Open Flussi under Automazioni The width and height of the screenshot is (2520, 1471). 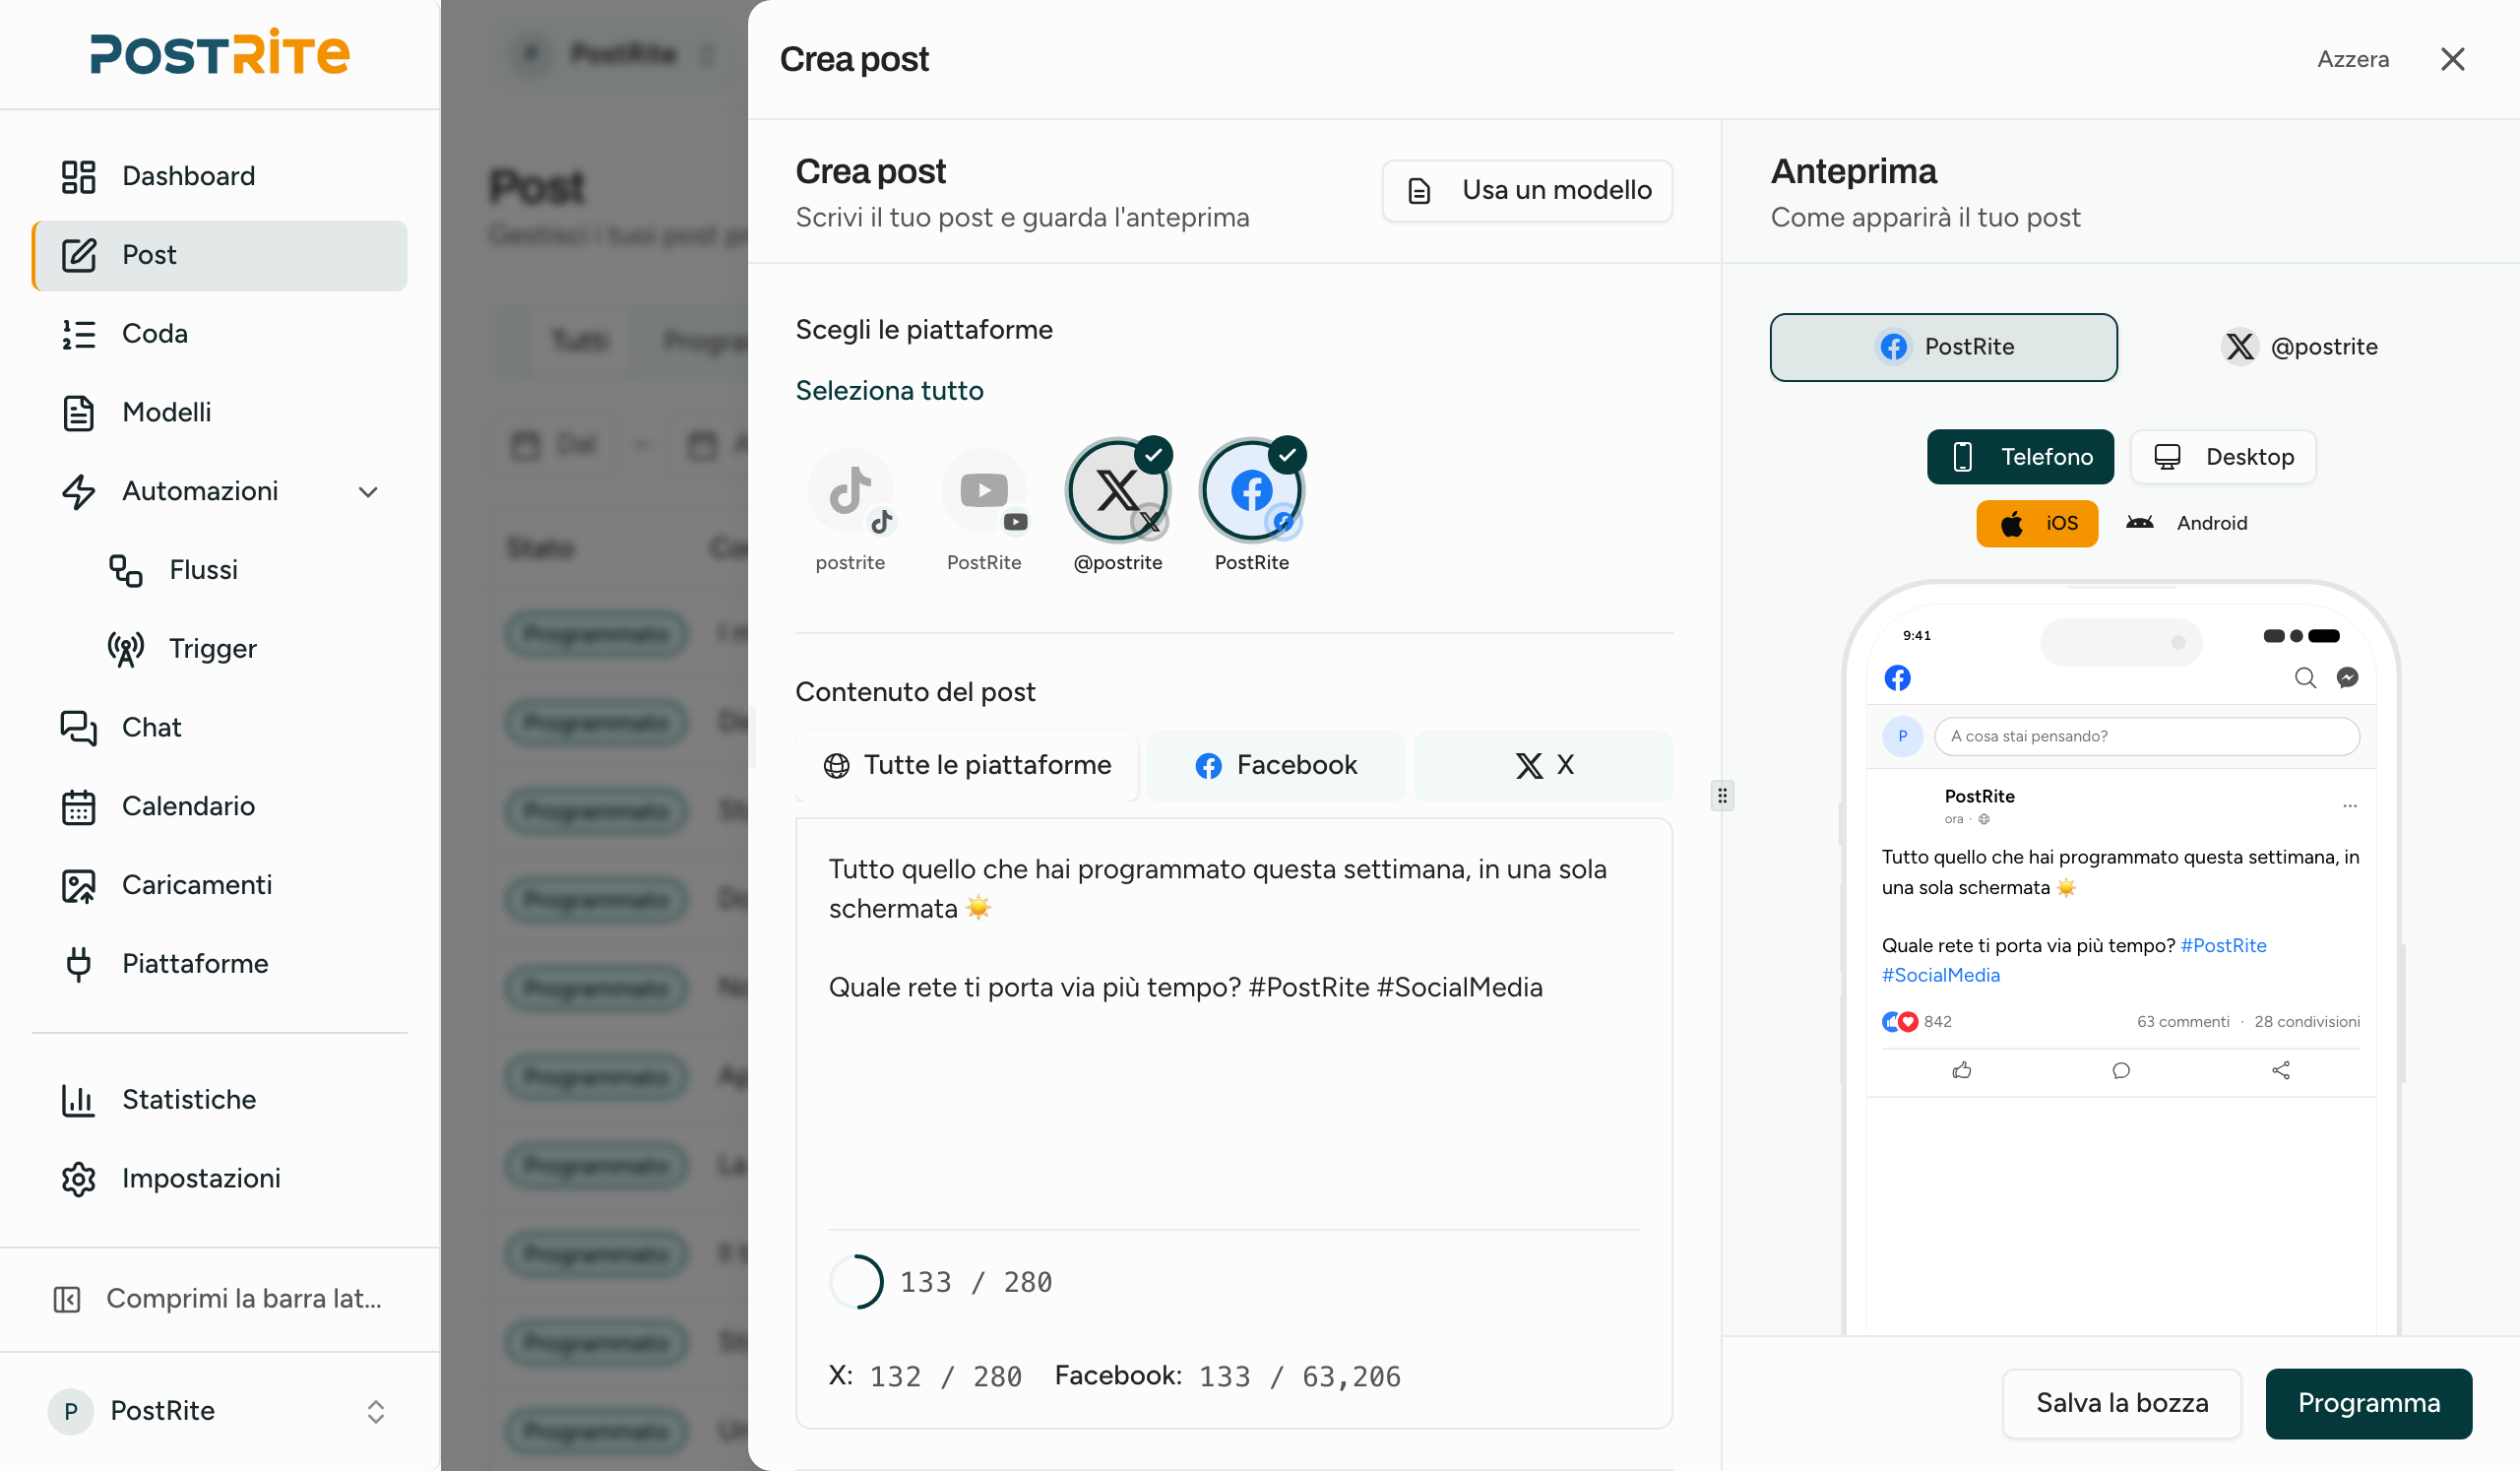point(243,570)
